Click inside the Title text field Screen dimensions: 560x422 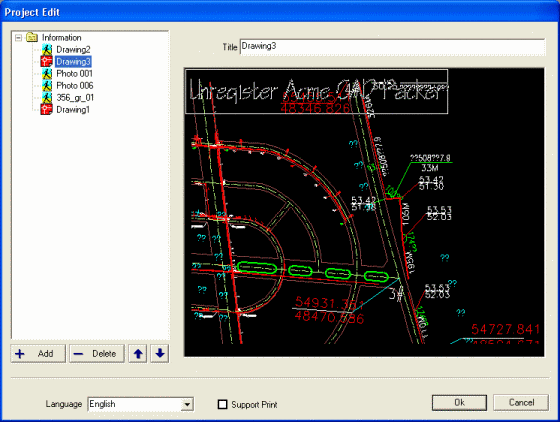point(392,47)
